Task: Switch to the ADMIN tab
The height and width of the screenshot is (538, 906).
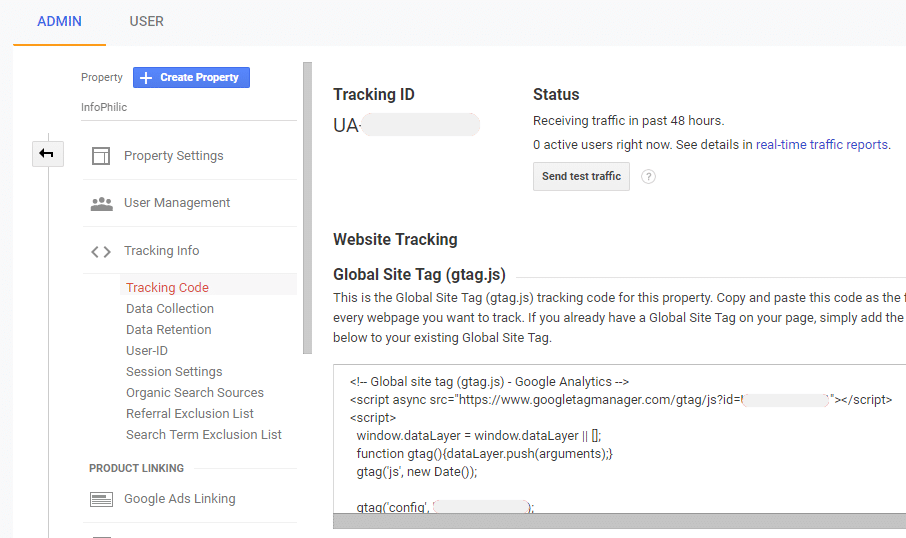Action: tap(60, 21)
